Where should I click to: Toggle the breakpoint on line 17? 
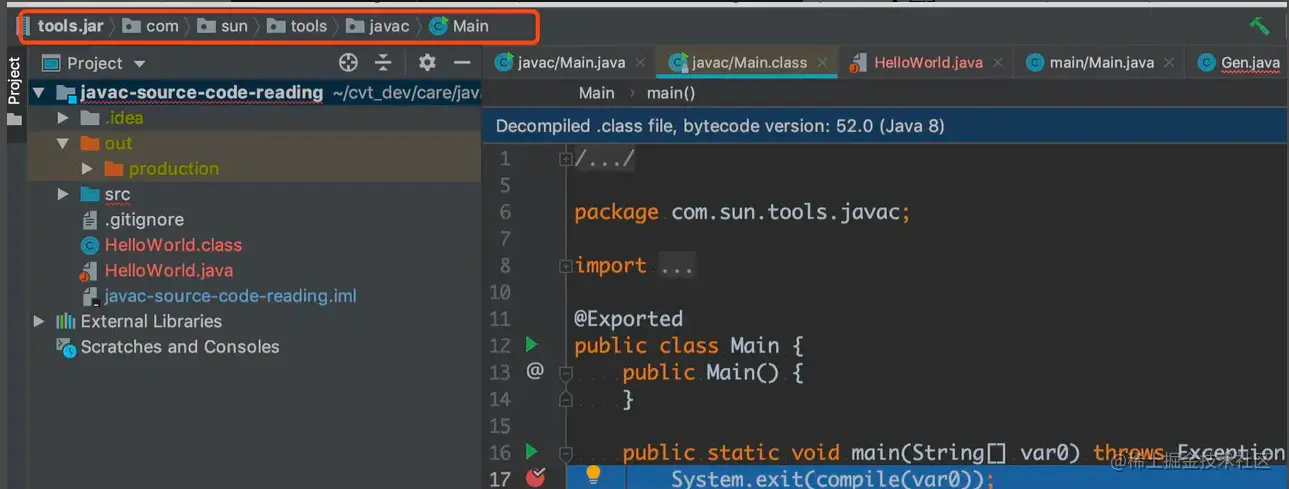click(x=535, y=477)
